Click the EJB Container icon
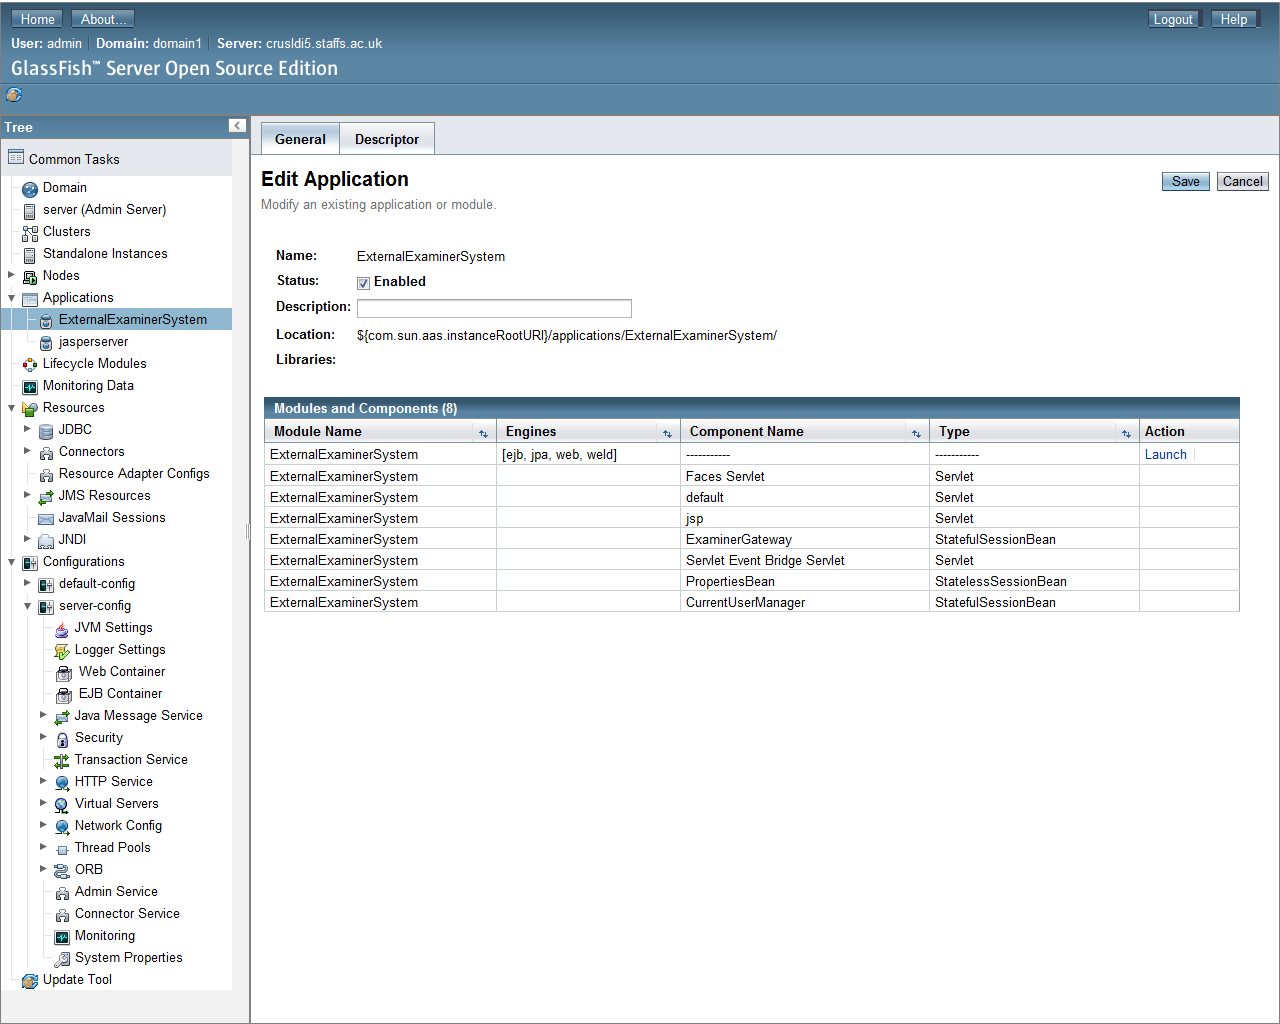The height and width of the screenshot is (1024, 1280). point(64,694)
